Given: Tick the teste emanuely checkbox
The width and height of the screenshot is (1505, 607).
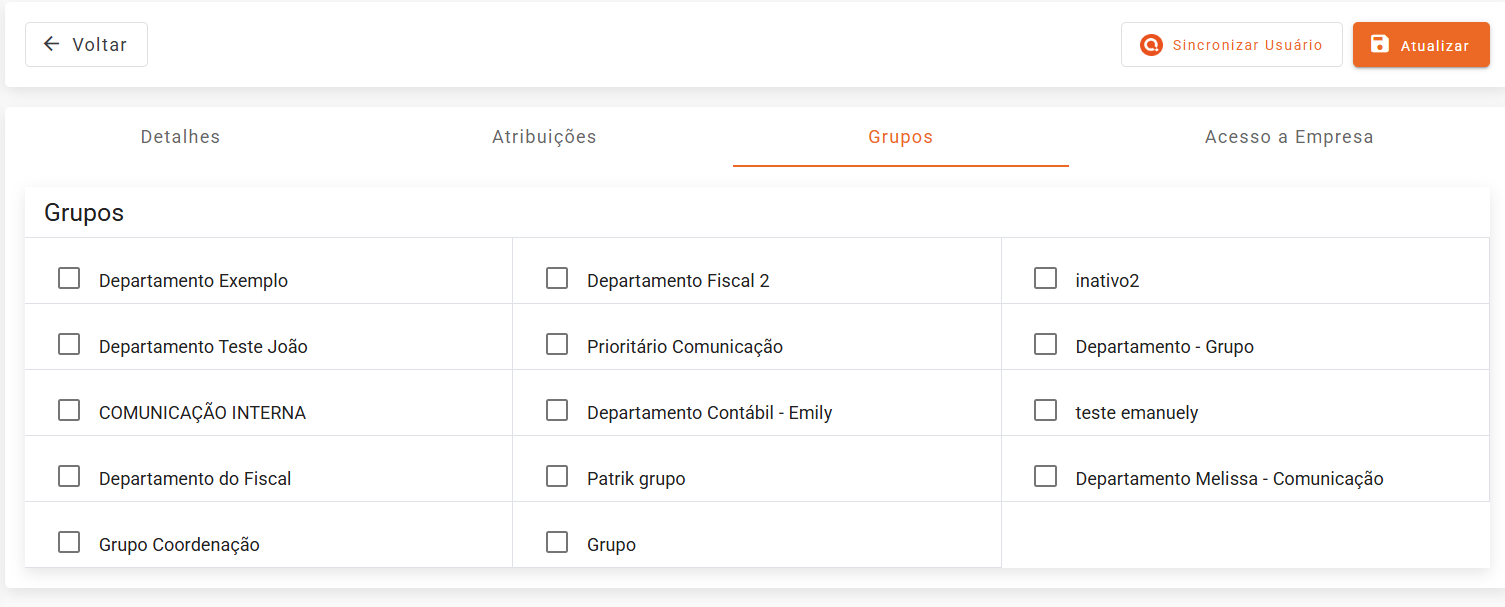Looking at the screenshot, I should (x=1045, y=410).
